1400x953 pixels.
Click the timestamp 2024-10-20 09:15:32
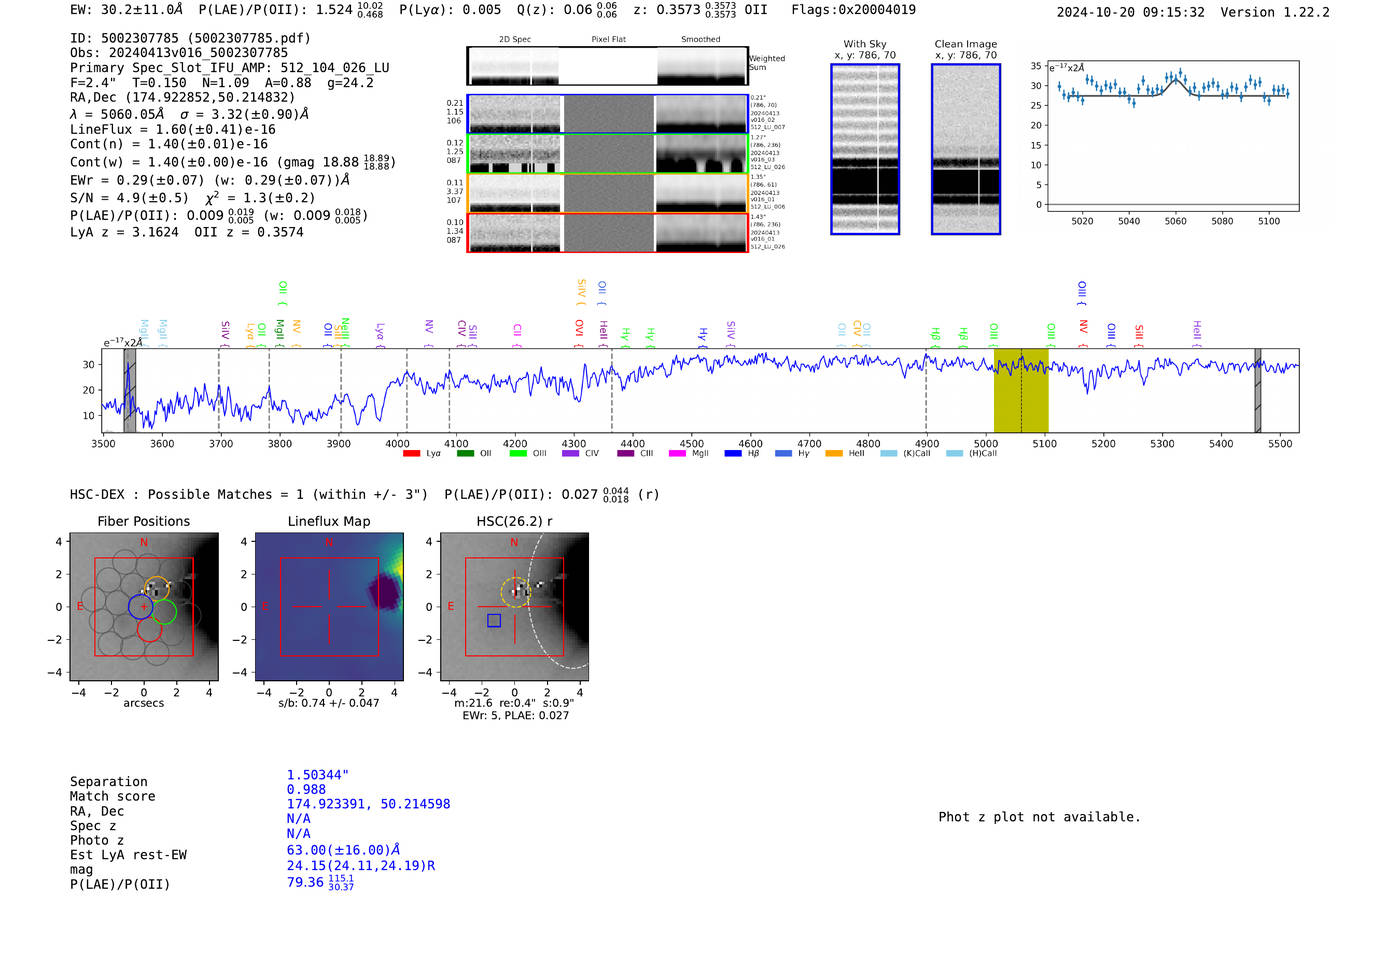coord(1130,12)
